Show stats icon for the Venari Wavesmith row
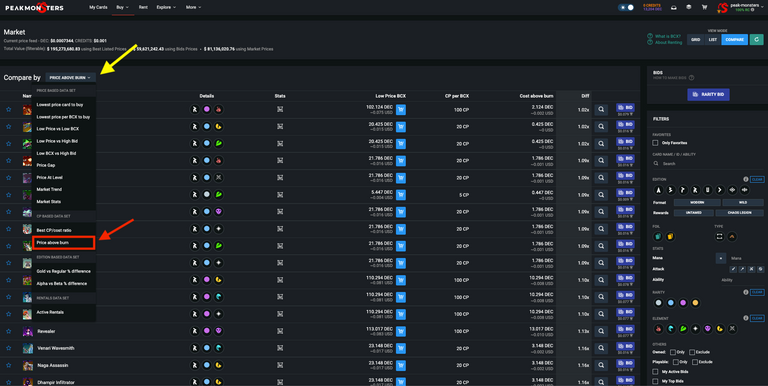 280,348
